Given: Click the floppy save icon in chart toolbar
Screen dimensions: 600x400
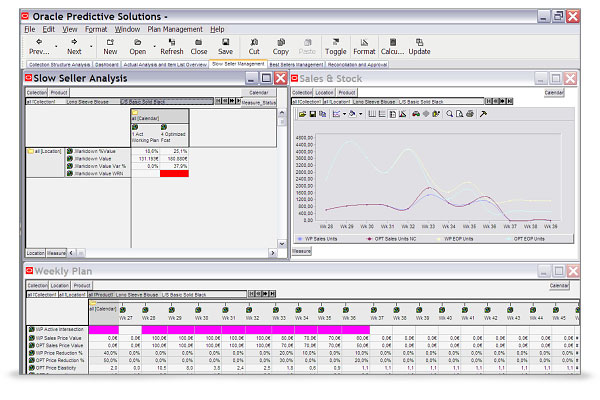Looking at the screenshot, I should click(313, 114).
